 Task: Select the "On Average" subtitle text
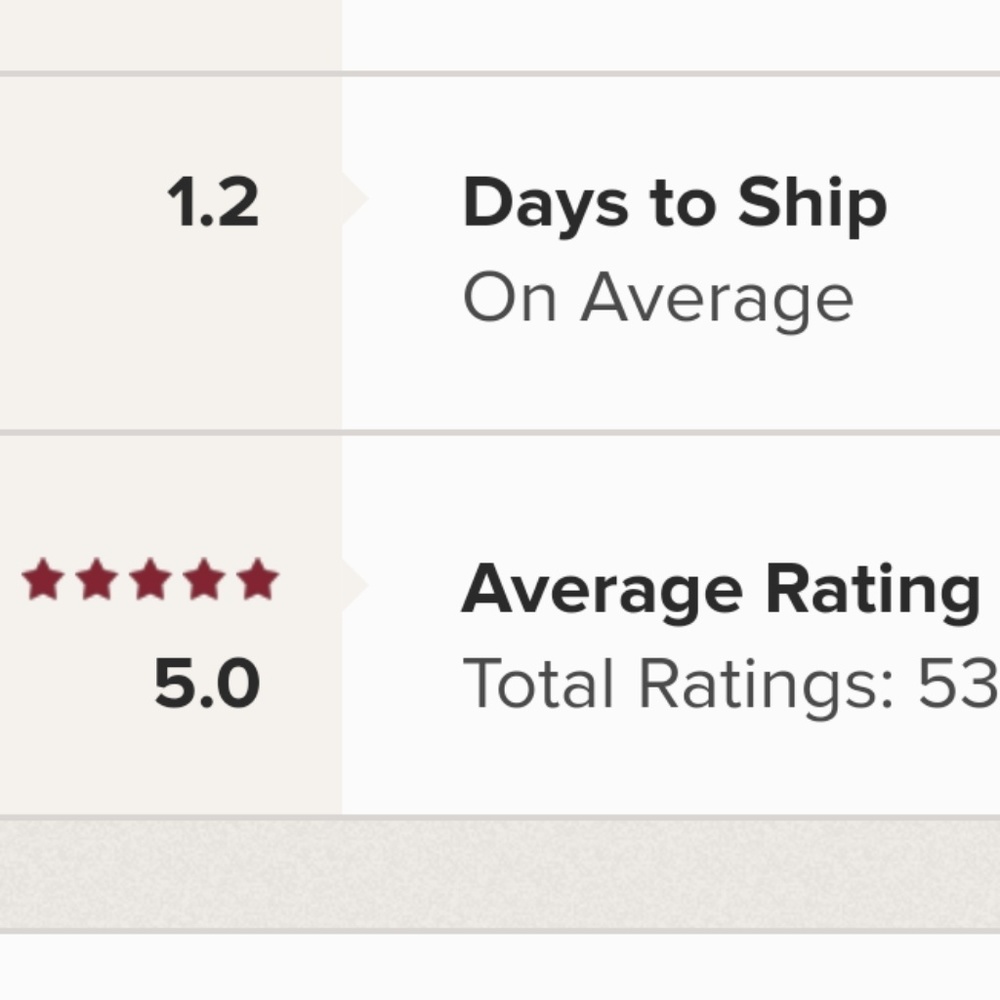657,298
